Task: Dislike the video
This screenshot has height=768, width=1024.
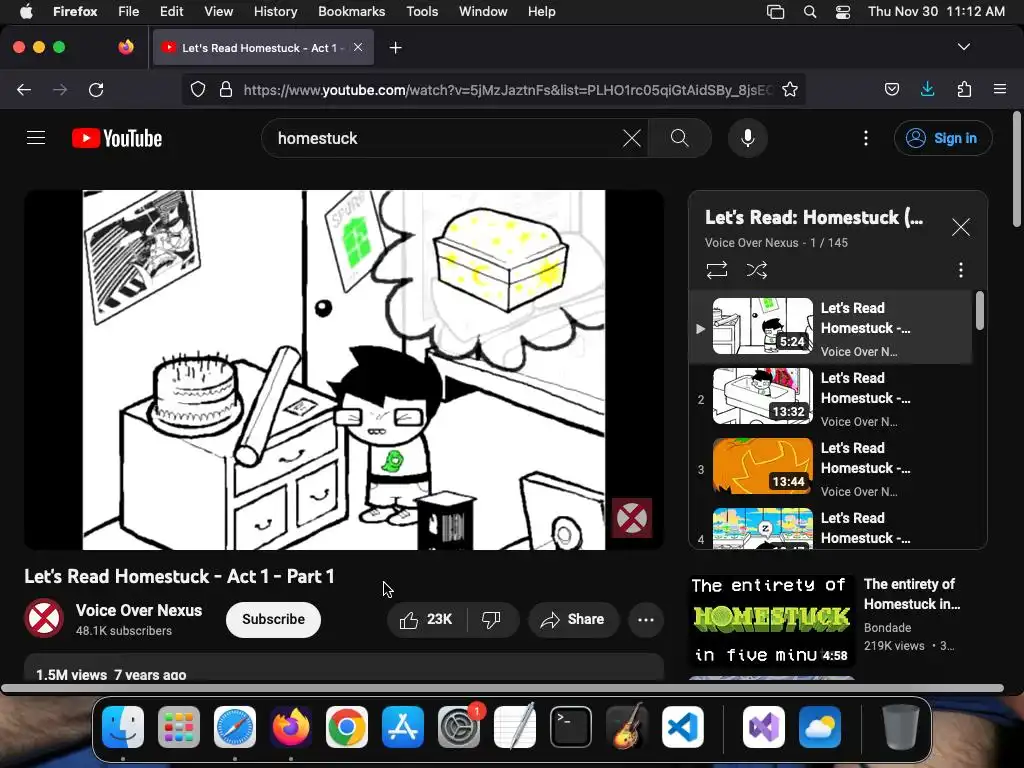Action: click(x=492, y=619)
